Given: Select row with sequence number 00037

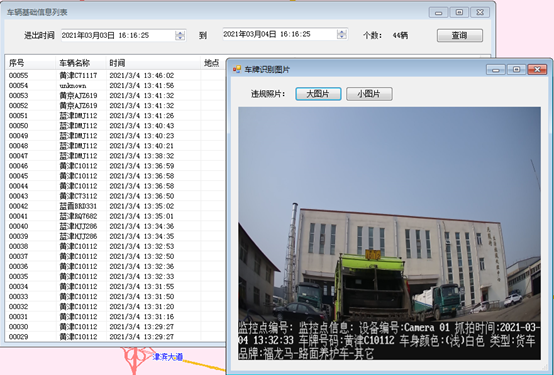Looking at the screenshot, I should click(x=116, y=256).
